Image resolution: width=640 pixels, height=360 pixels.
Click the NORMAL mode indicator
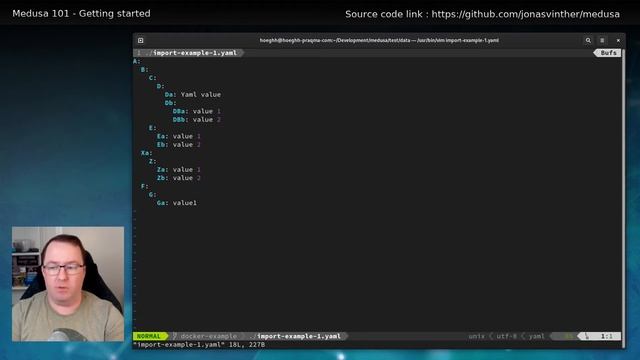(149, 336)
